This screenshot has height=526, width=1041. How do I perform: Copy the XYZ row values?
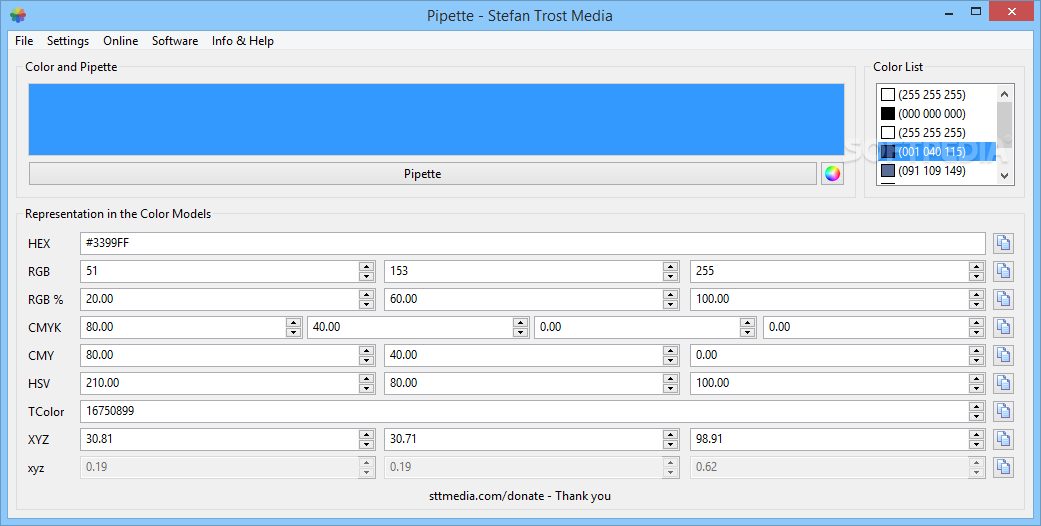1003,439
